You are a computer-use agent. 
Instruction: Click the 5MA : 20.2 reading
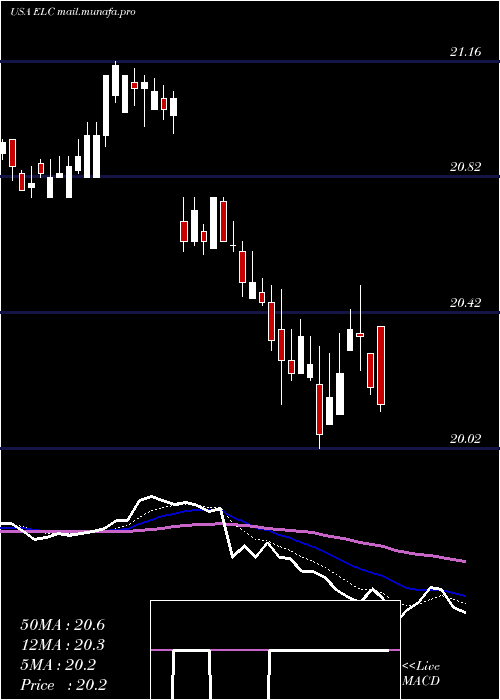[58, 665]
